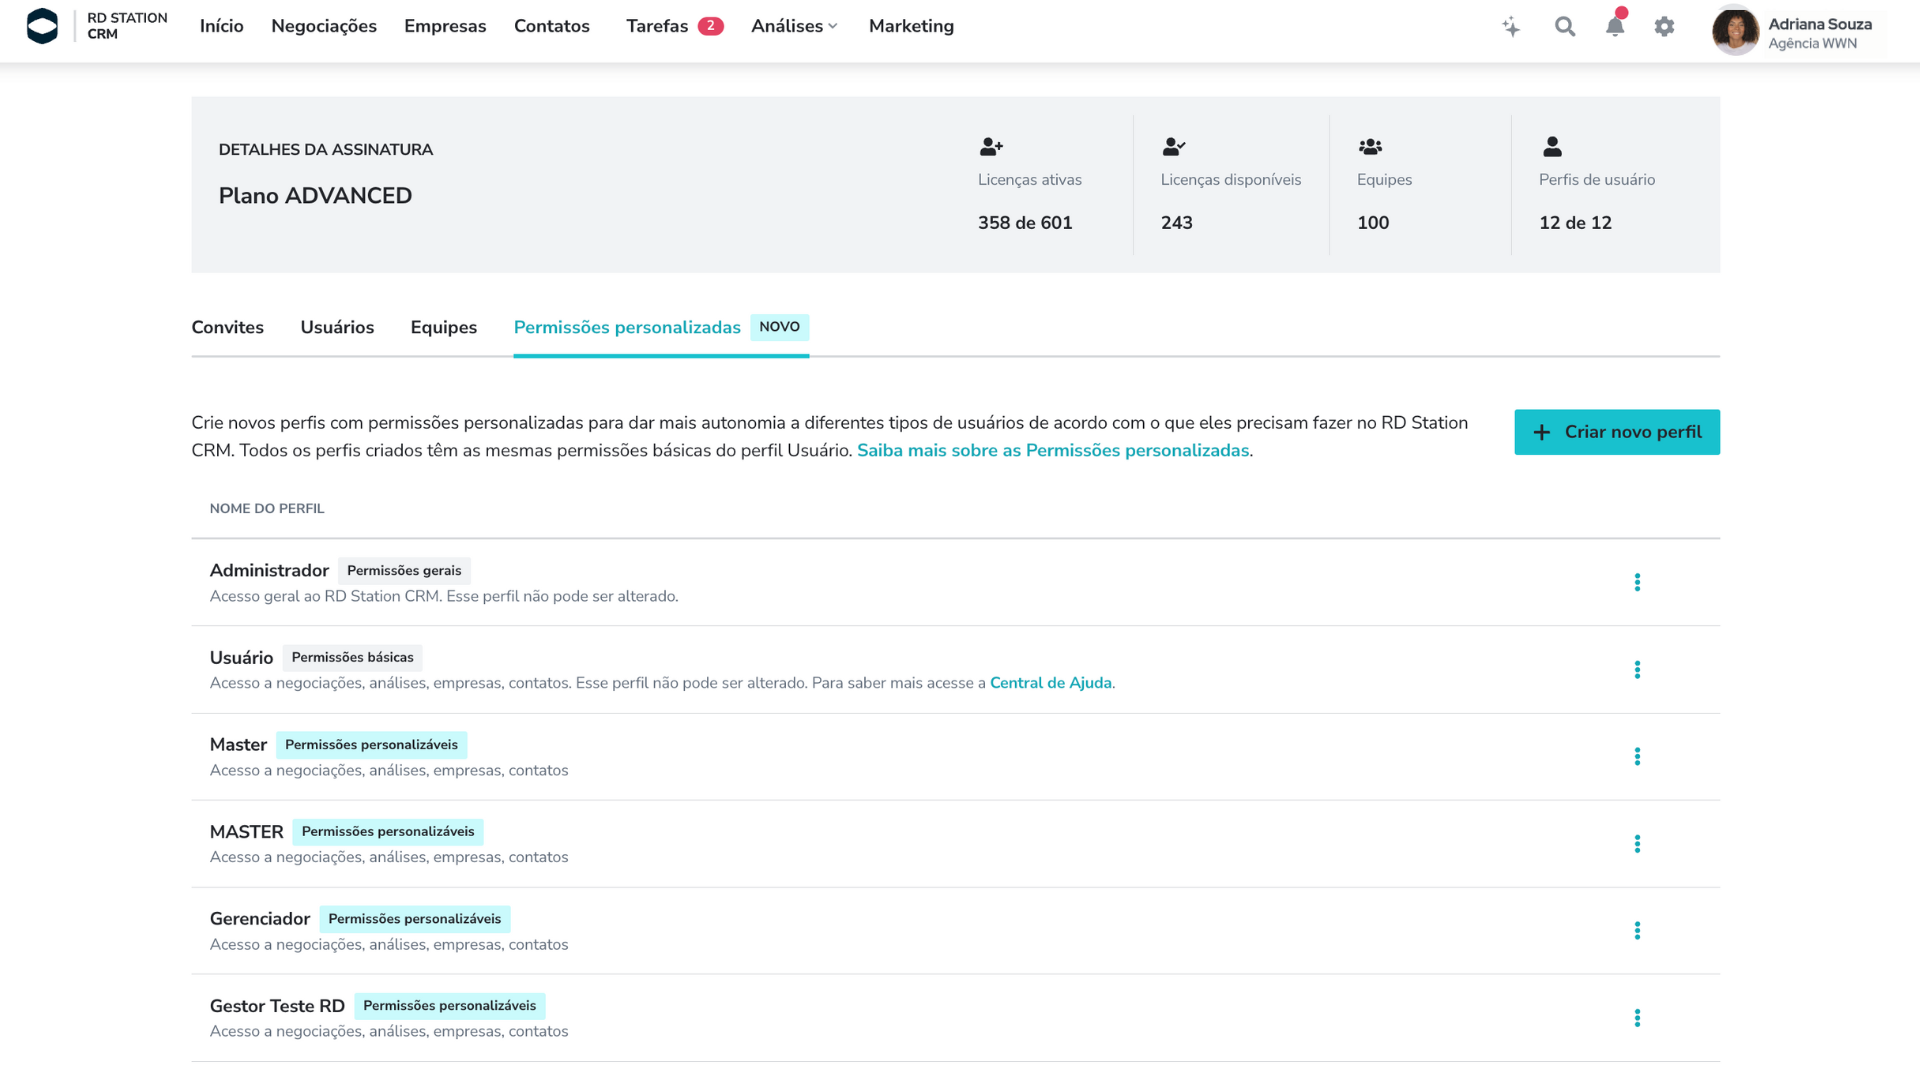Click Adriana Souza's avatar photo
This screenshot has width=1920, height=1080.
point(1735,31)
